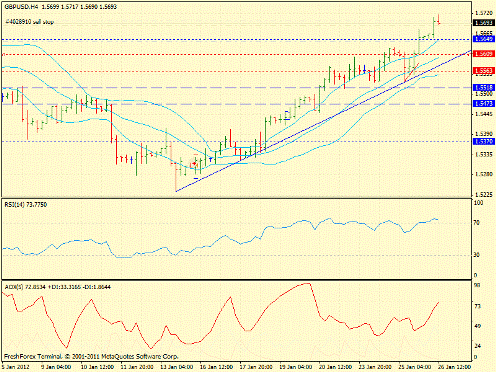Click the 16 Jan 12:00 time label

coord(216,367)
